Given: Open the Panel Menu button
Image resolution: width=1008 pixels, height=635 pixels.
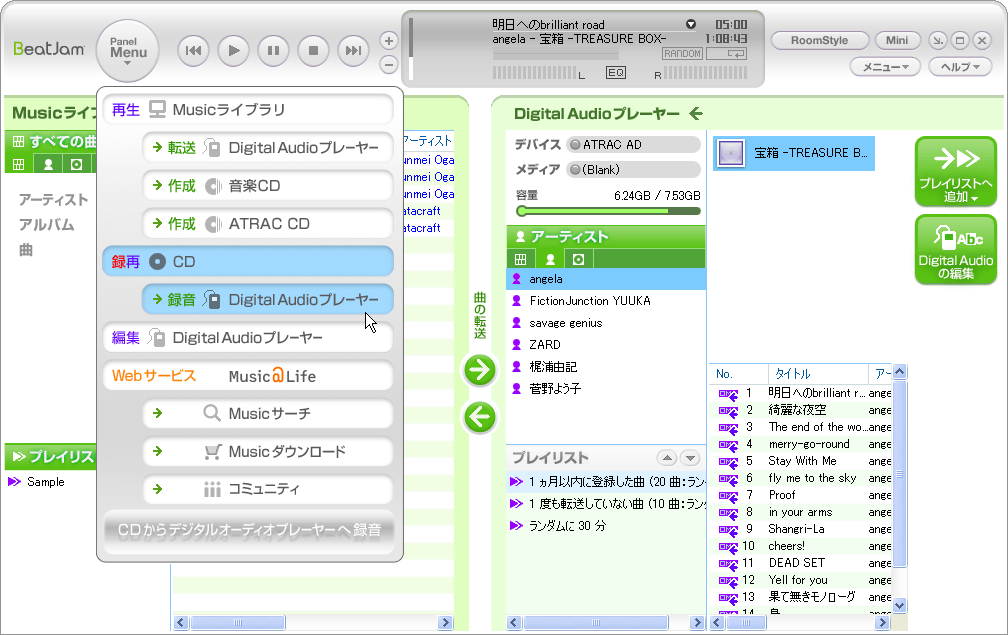Looking at the screenshot, I should click(128, 51).
